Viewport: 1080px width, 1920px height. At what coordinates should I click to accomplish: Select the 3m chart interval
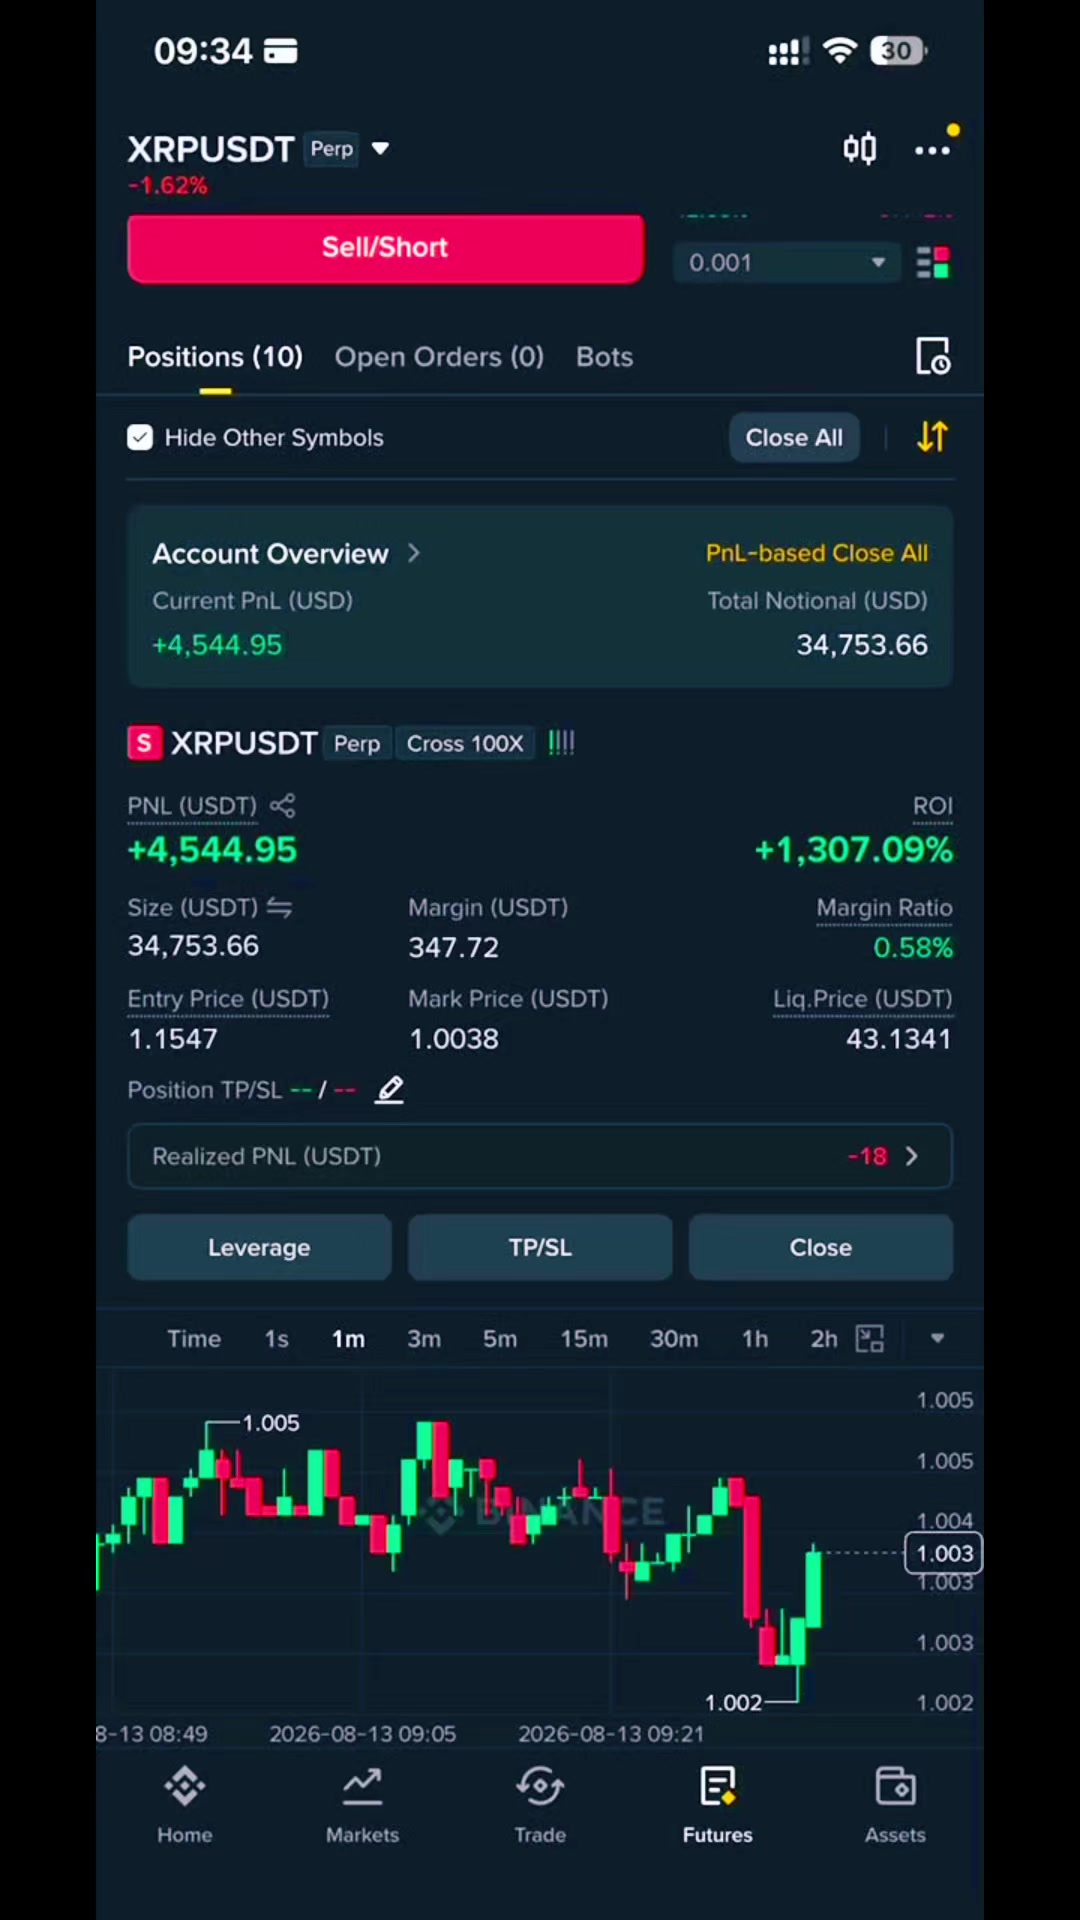tap(424, 1339)
